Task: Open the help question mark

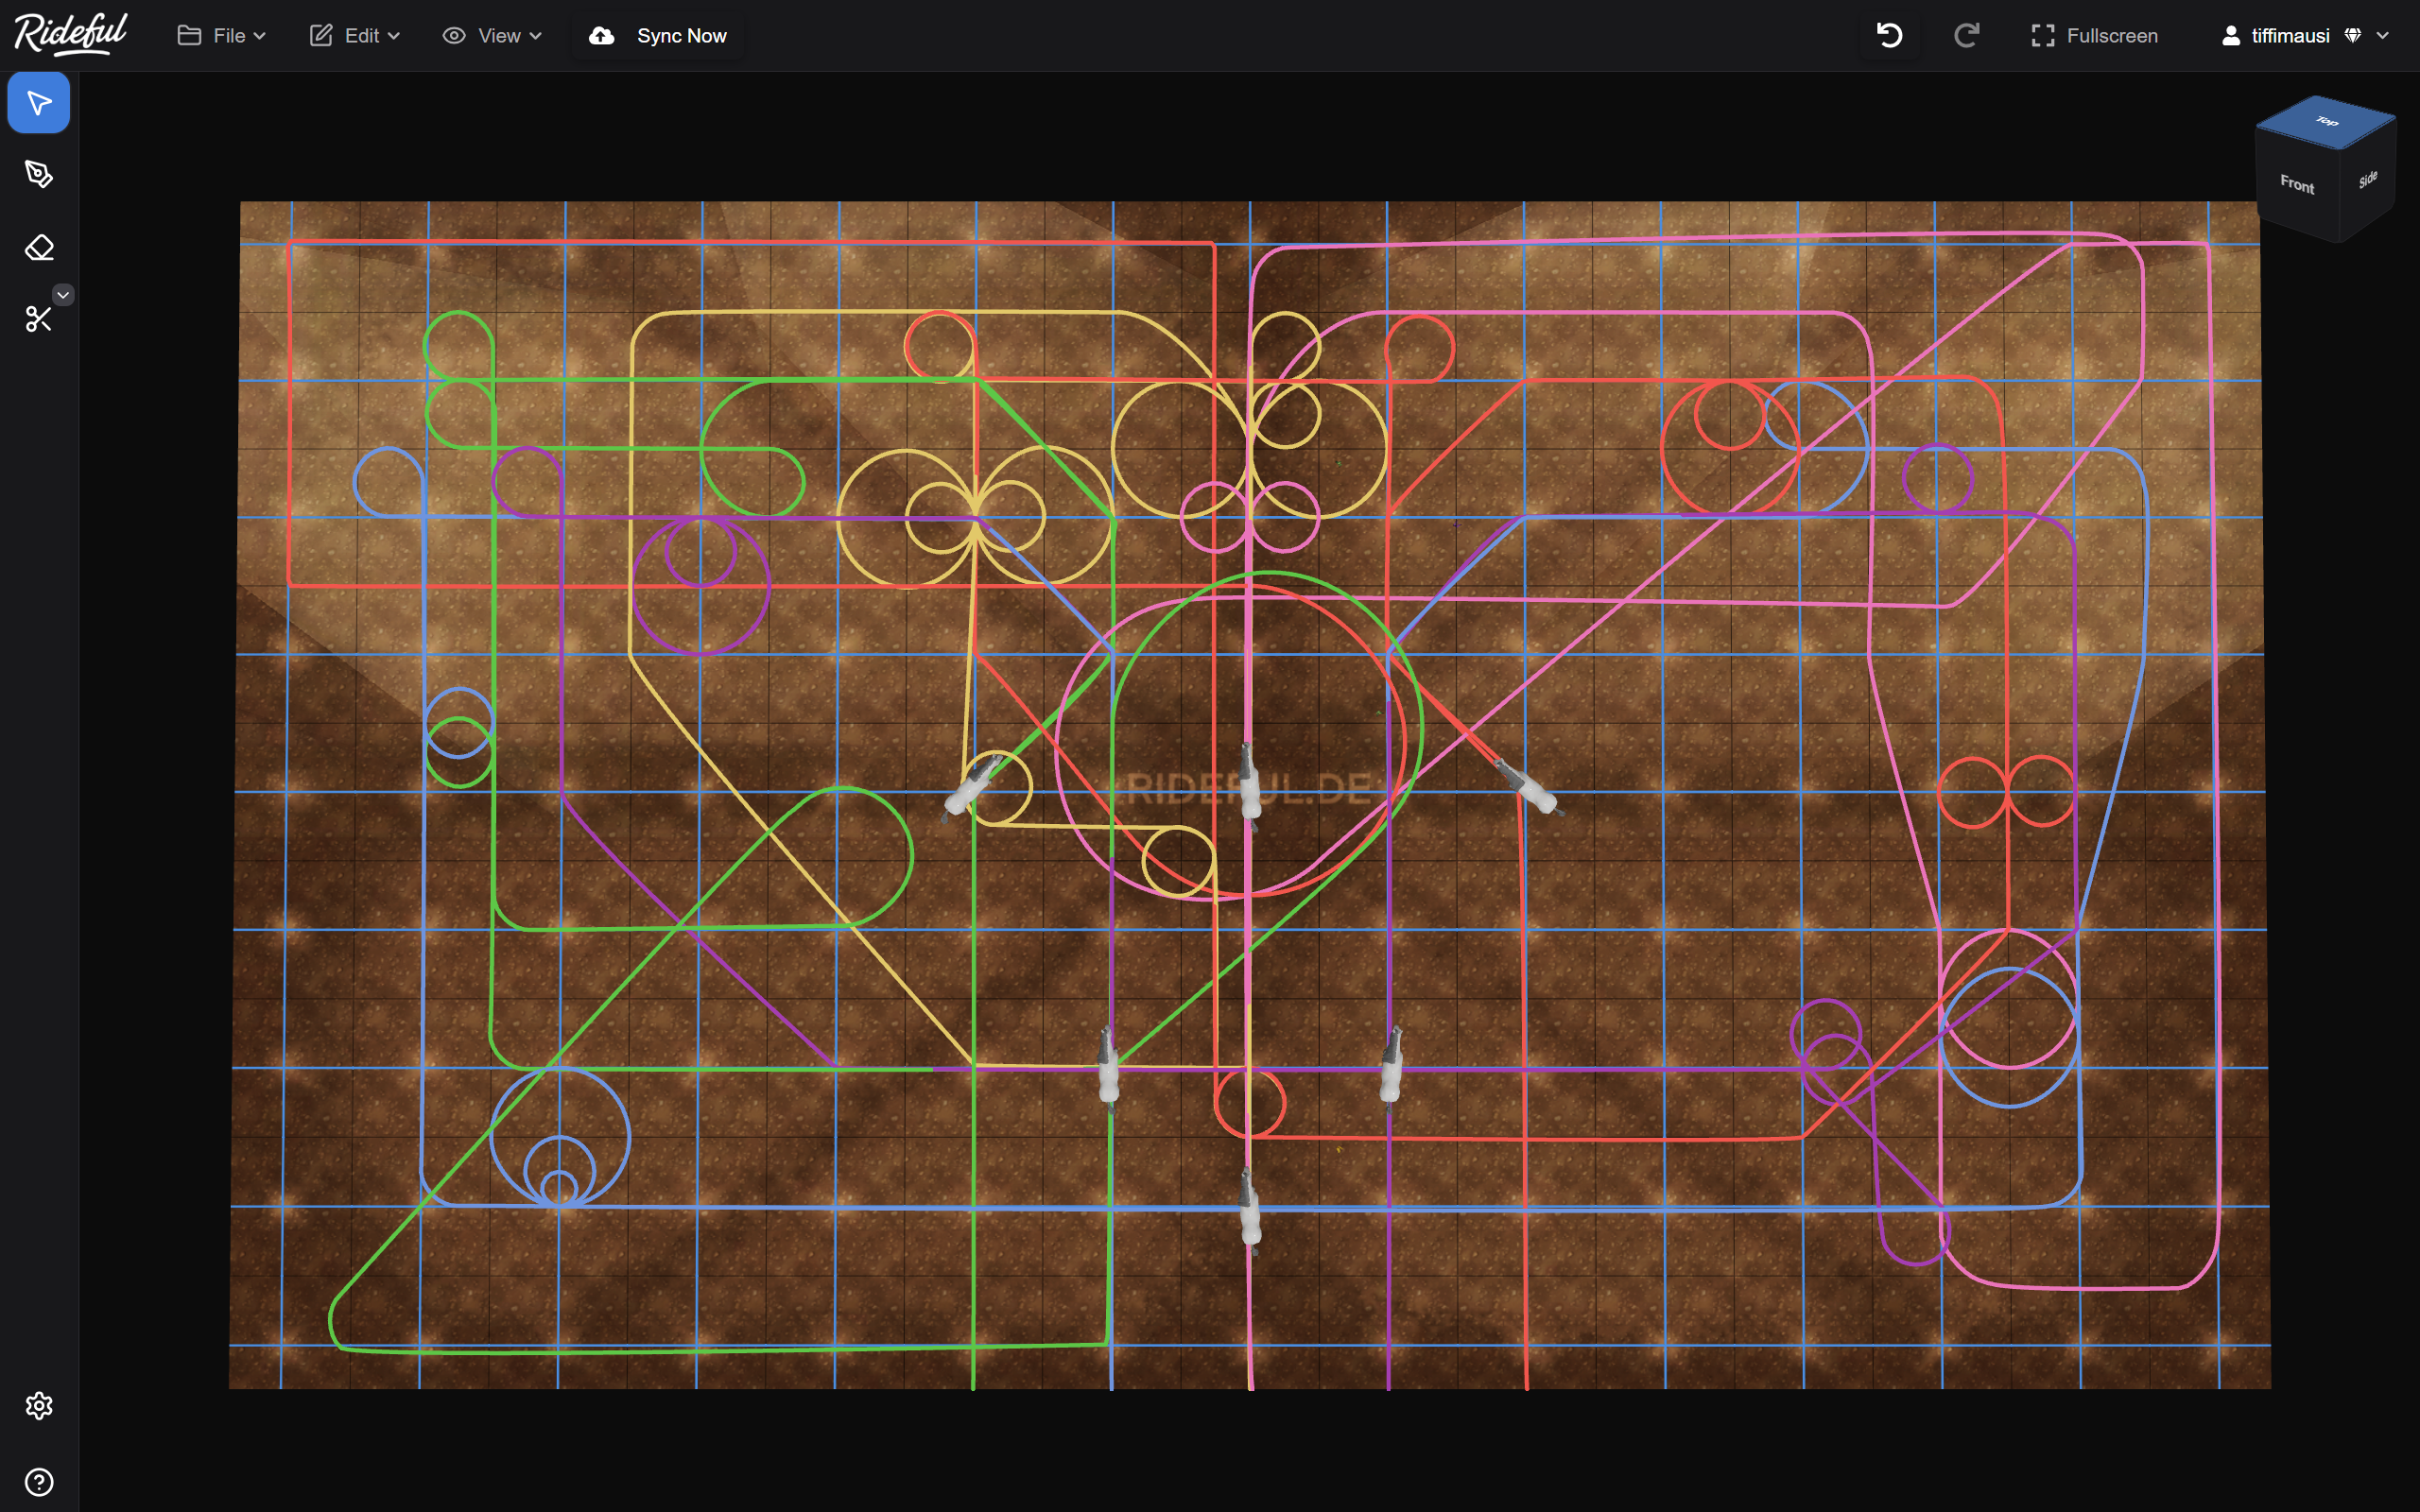Action: (x=39, y=1481)
